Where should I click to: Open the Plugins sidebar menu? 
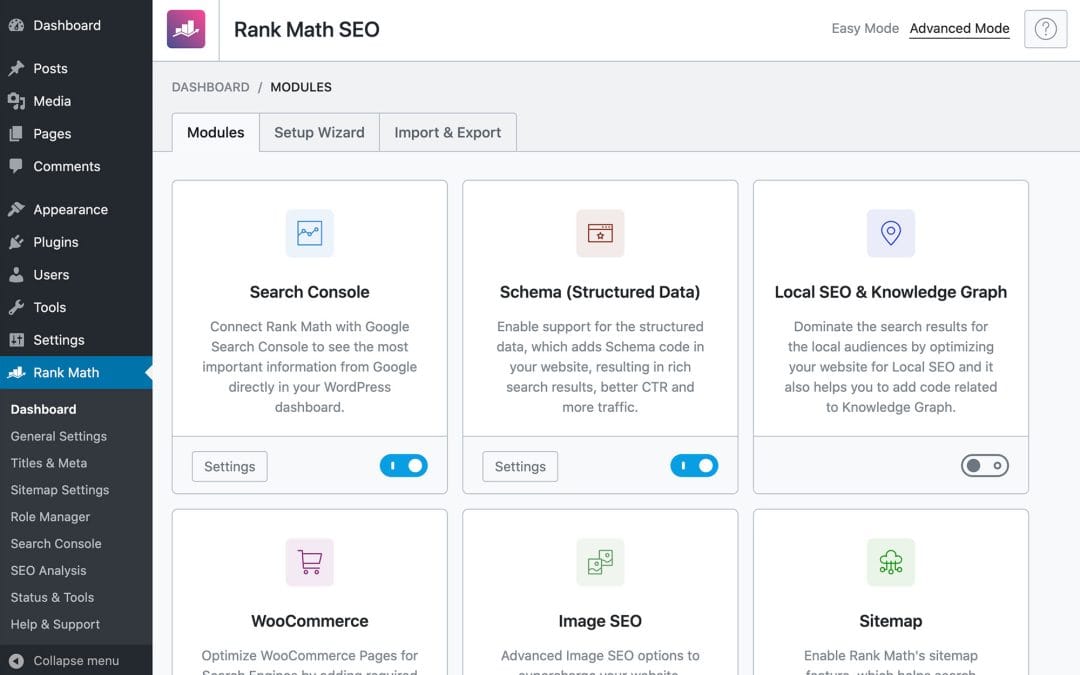(x=56, y=242)
